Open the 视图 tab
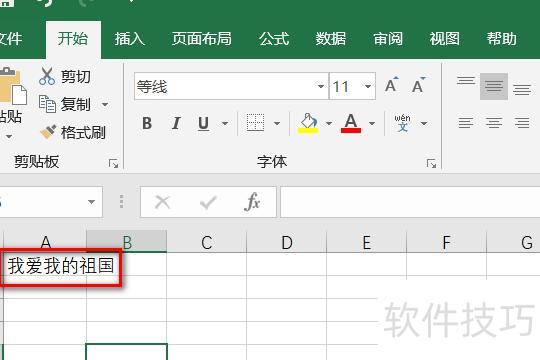Image resolution: width=540 pixels, height=360 pixels. coord(445,39)
